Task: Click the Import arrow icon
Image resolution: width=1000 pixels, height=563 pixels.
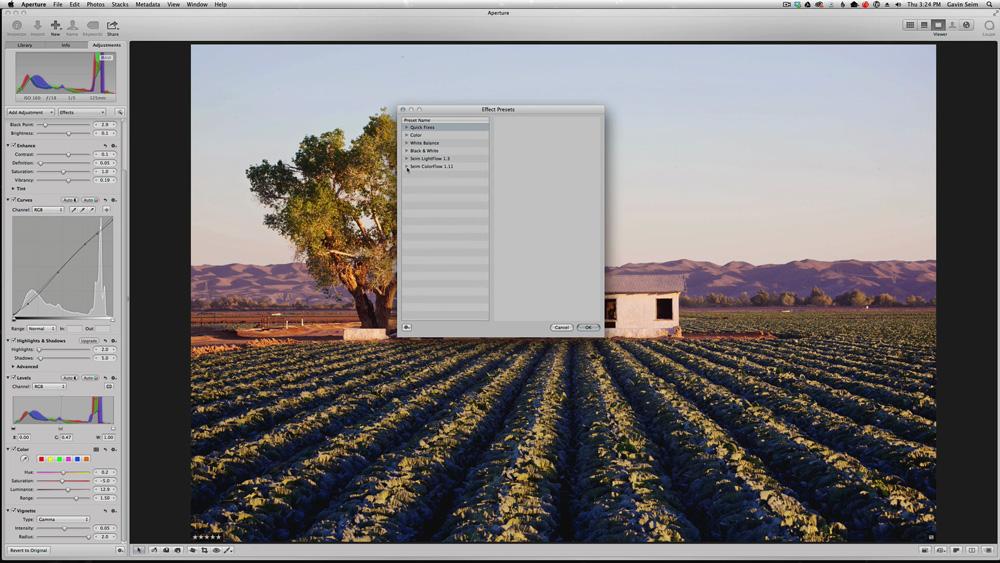Action: (x=37, y=25)
